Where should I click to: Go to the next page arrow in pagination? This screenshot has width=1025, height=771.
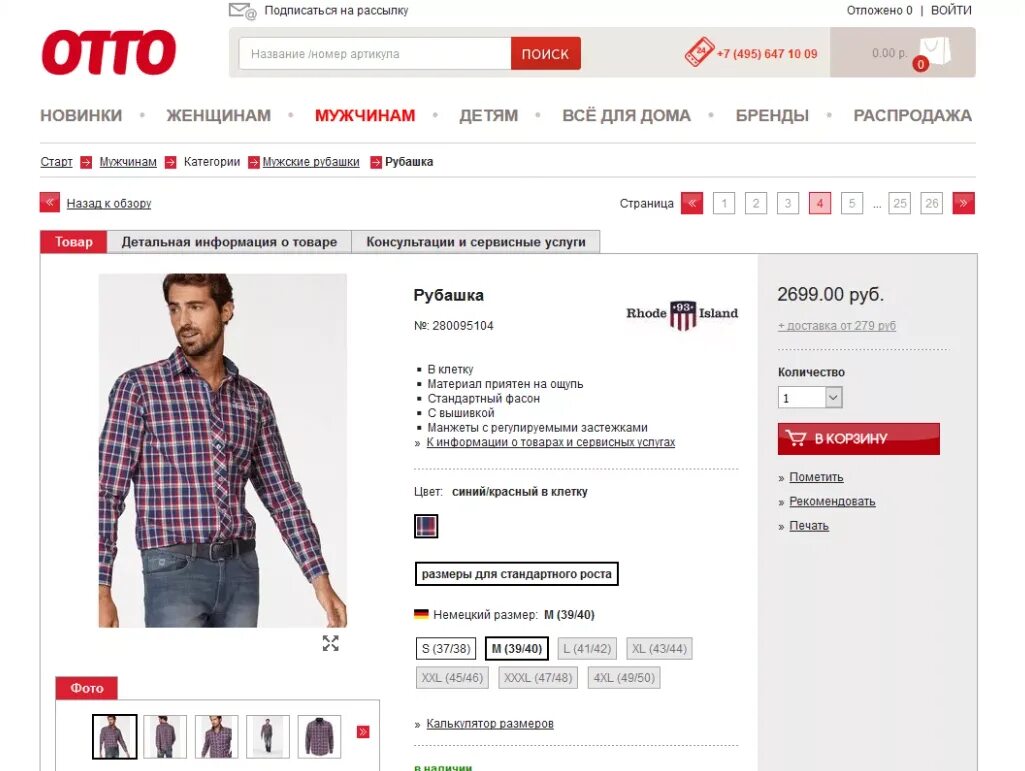click(964, 203)
